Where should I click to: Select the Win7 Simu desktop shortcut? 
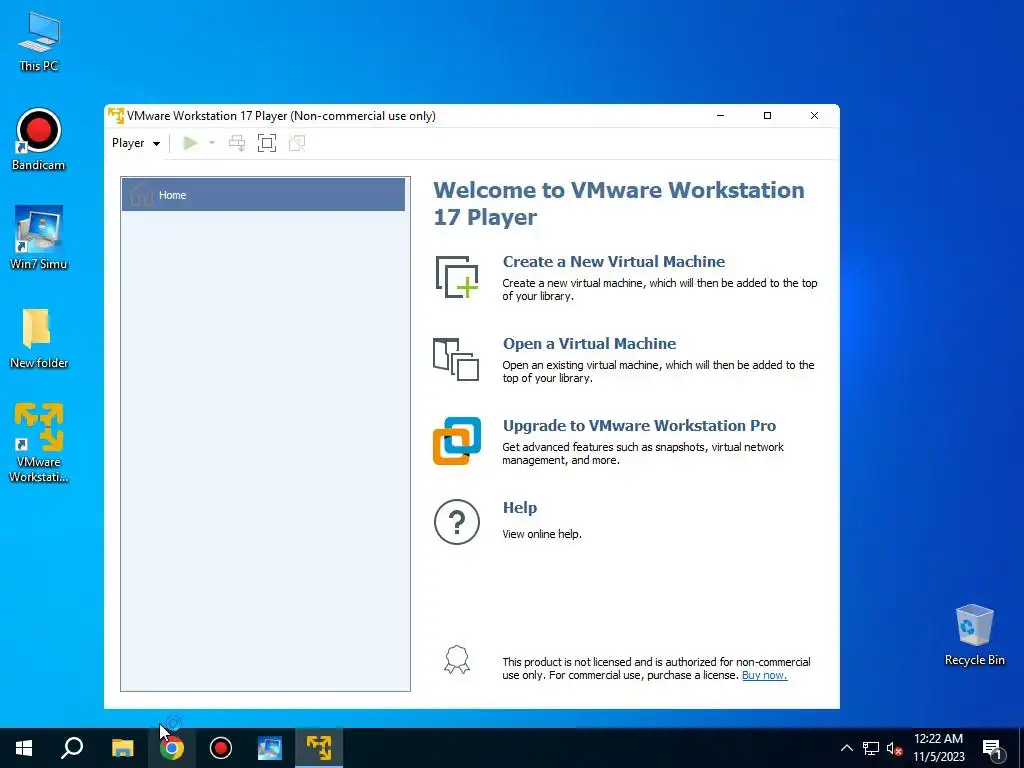[x=39, y=238]
